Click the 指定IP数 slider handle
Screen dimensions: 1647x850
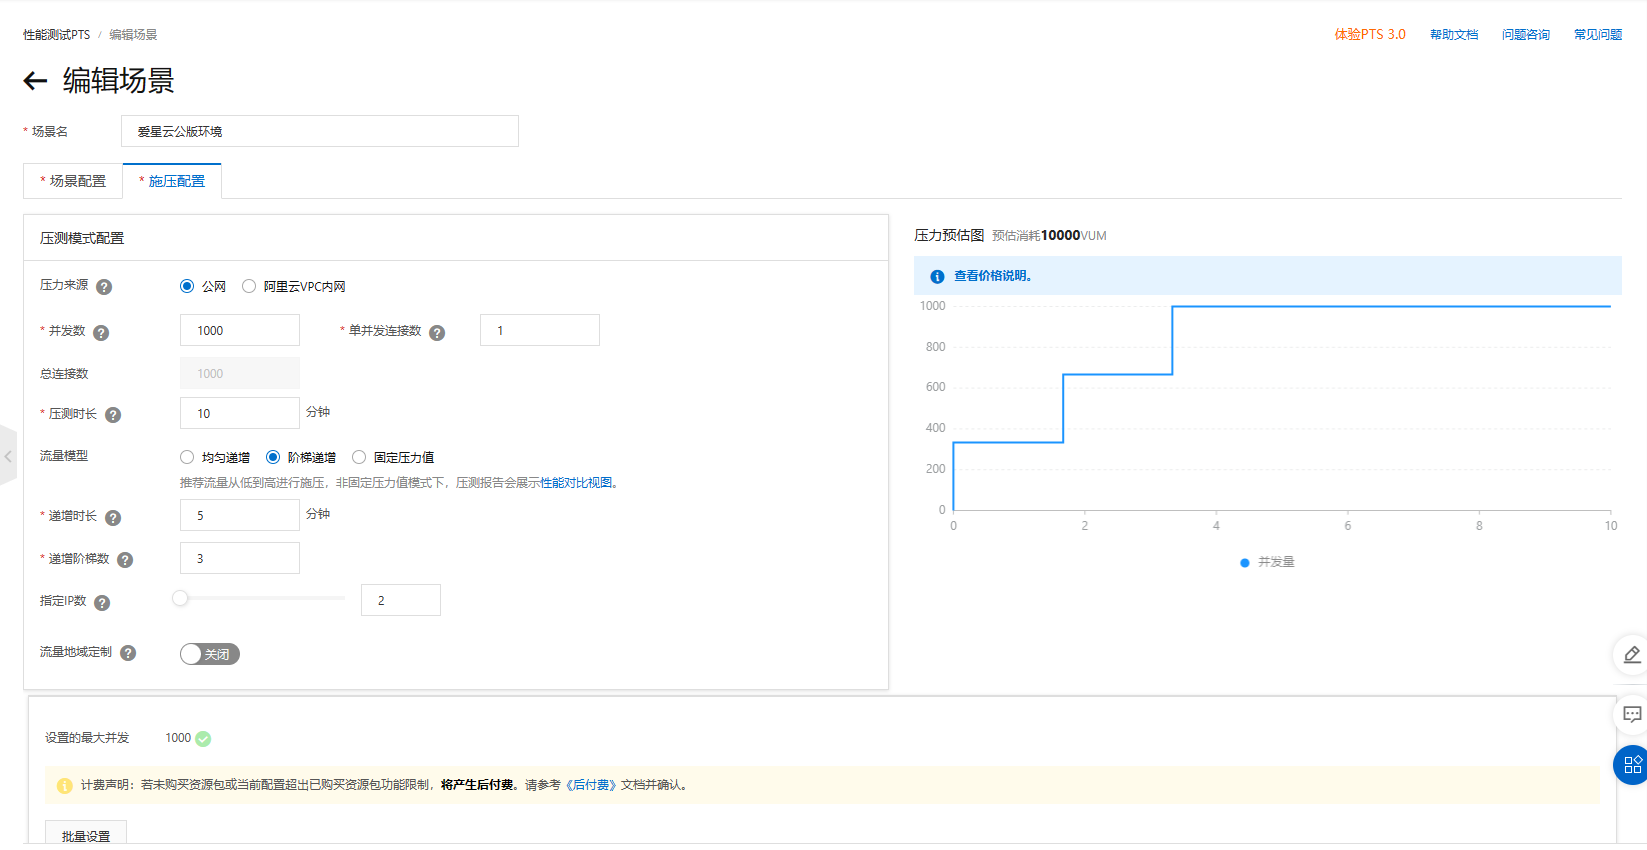coord(180,598)
